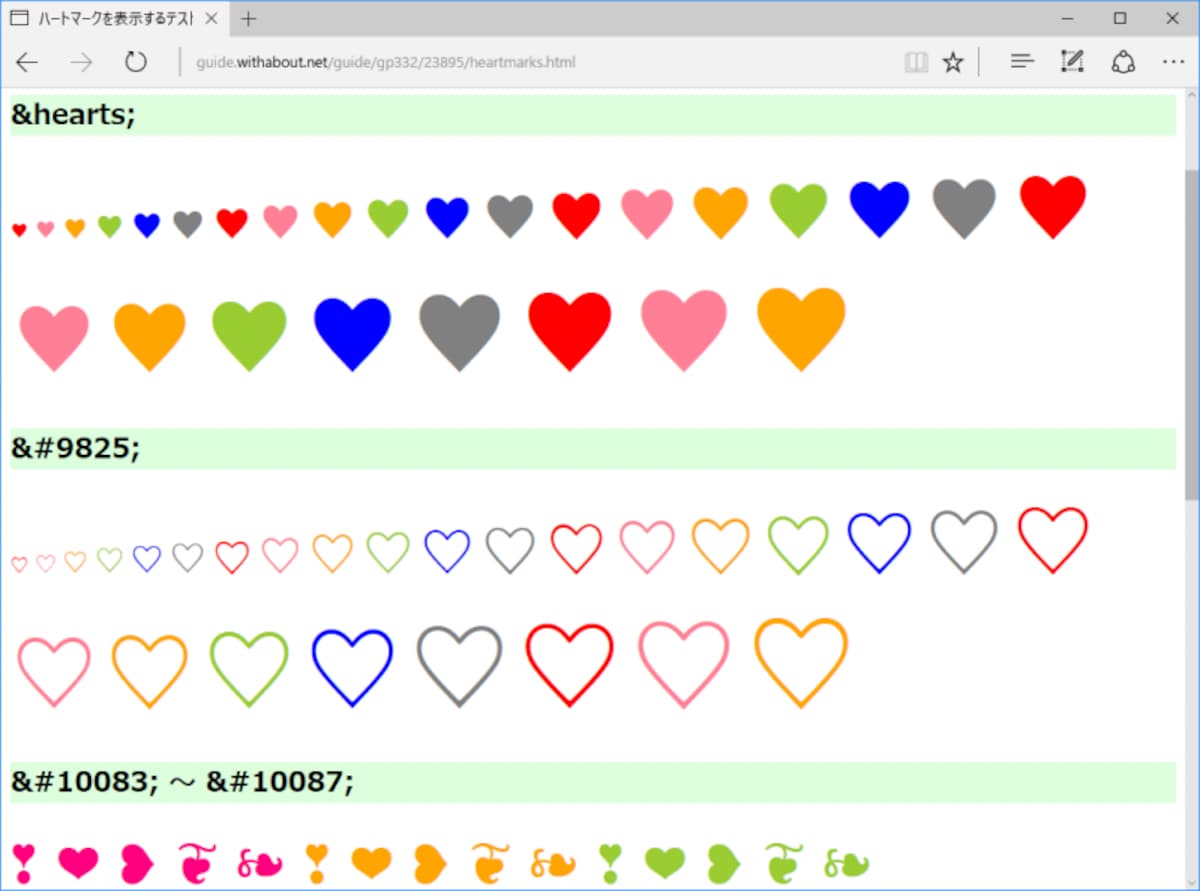This screenshot has height=891, width=1200.
Task: Click the orange heart exclamation mark
Action: coord(316,863)
